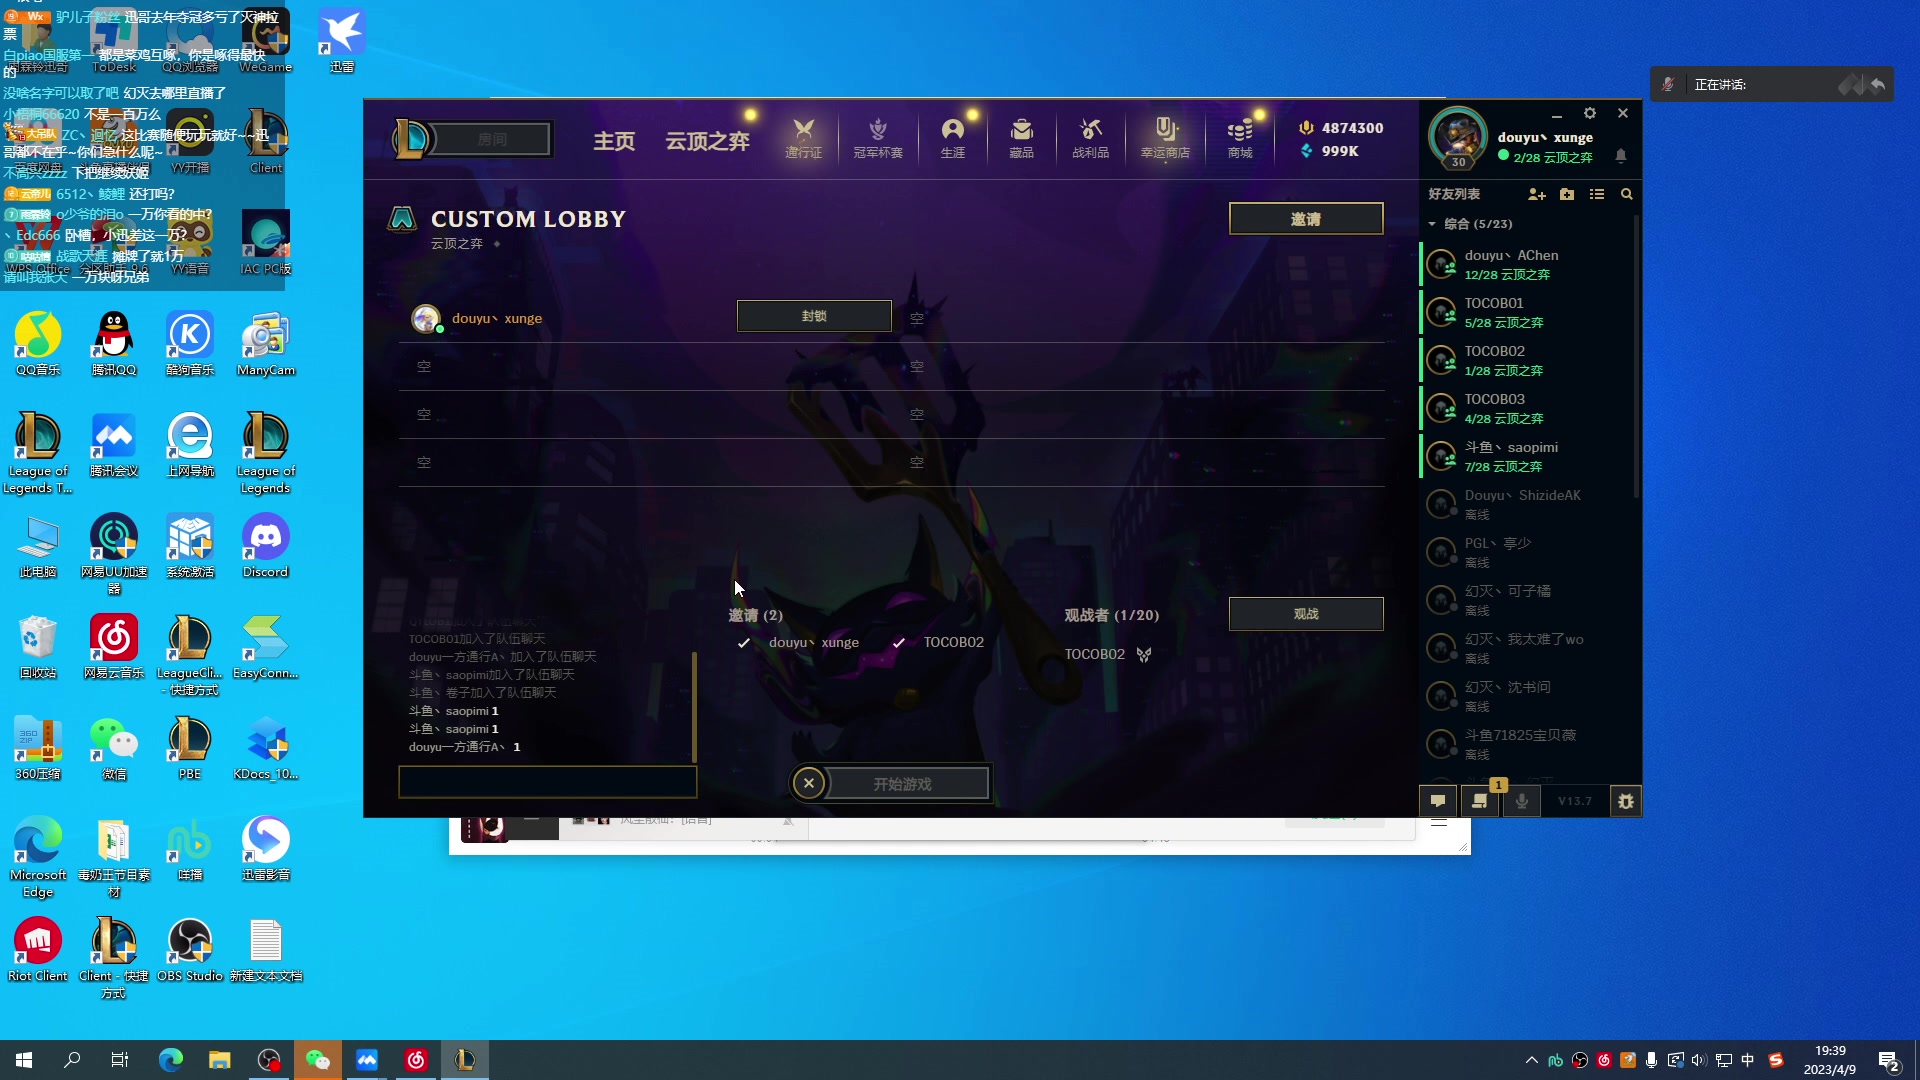The image size is (1920, 1080).
Task: Open the WeChat (微信) desktop icon
Action: [x=114, y=748]
